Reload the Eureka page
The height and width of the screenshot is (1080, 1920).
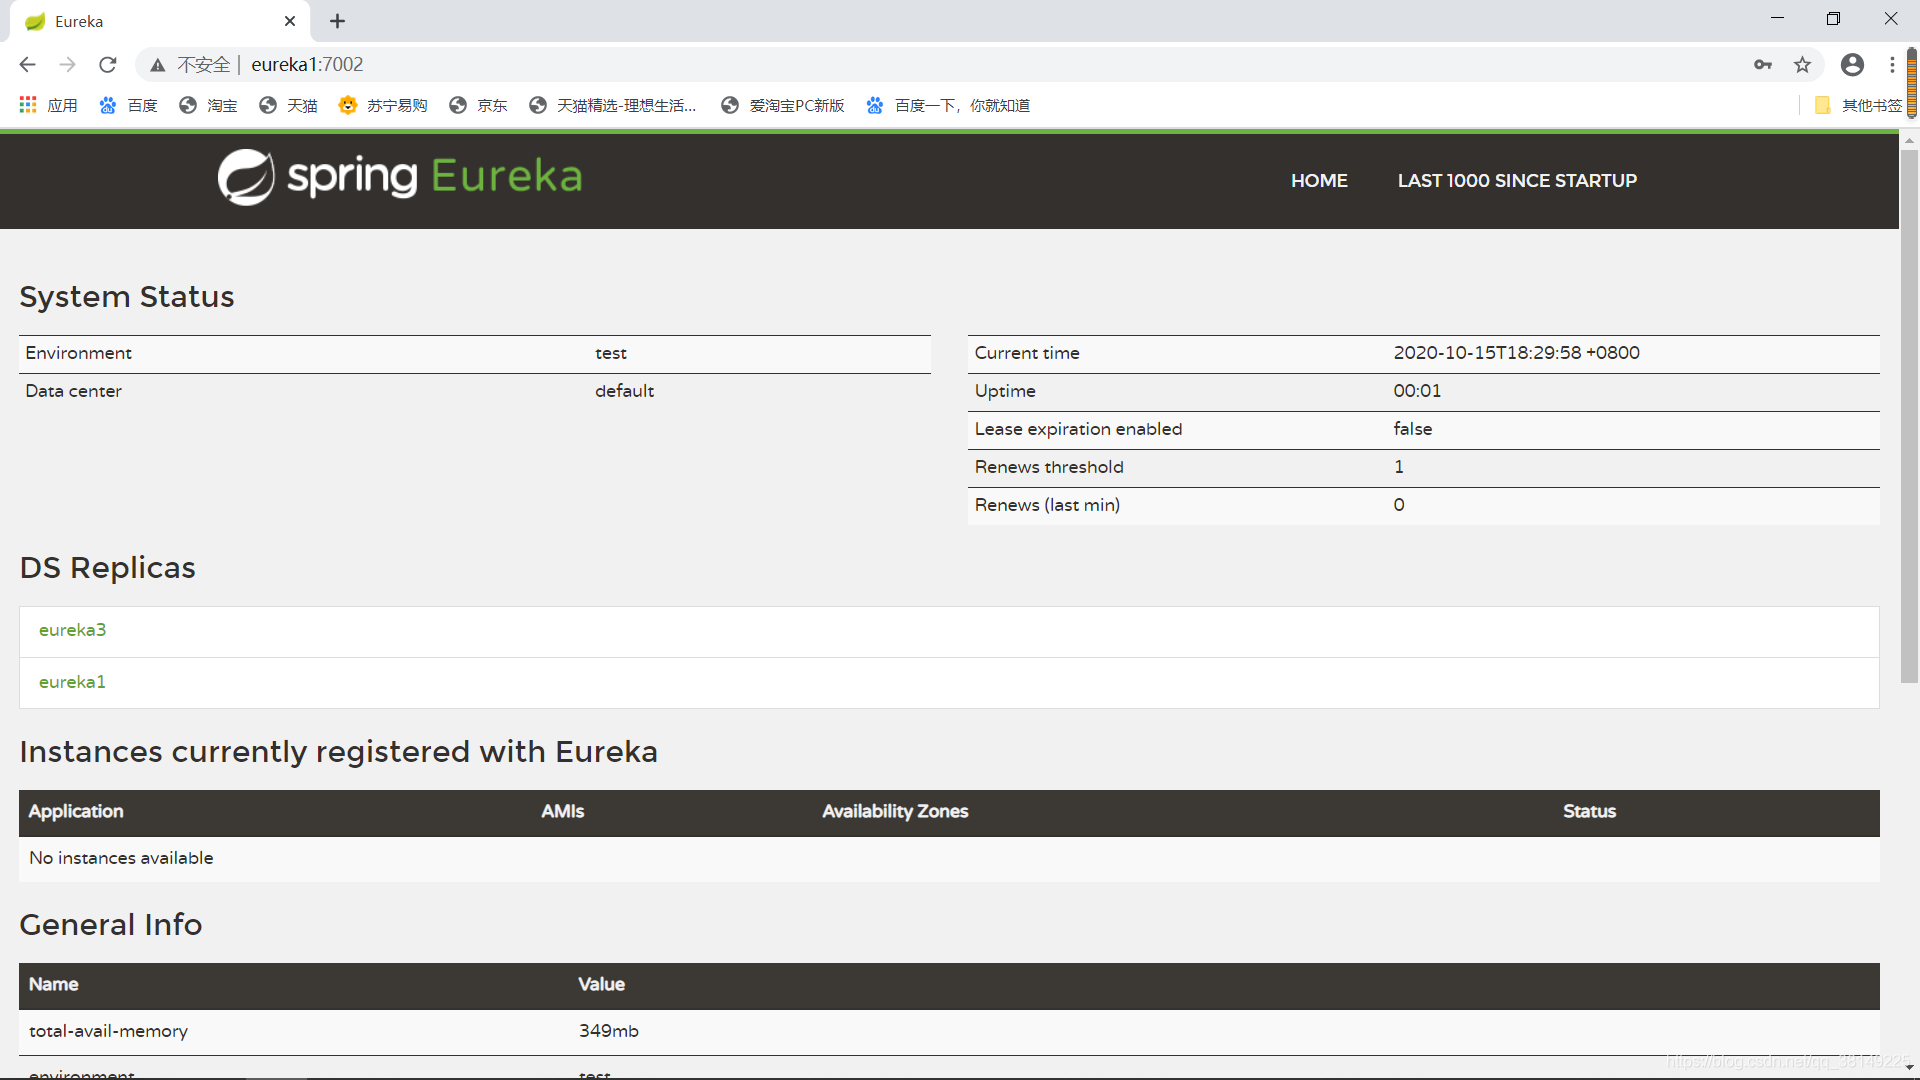108,65
